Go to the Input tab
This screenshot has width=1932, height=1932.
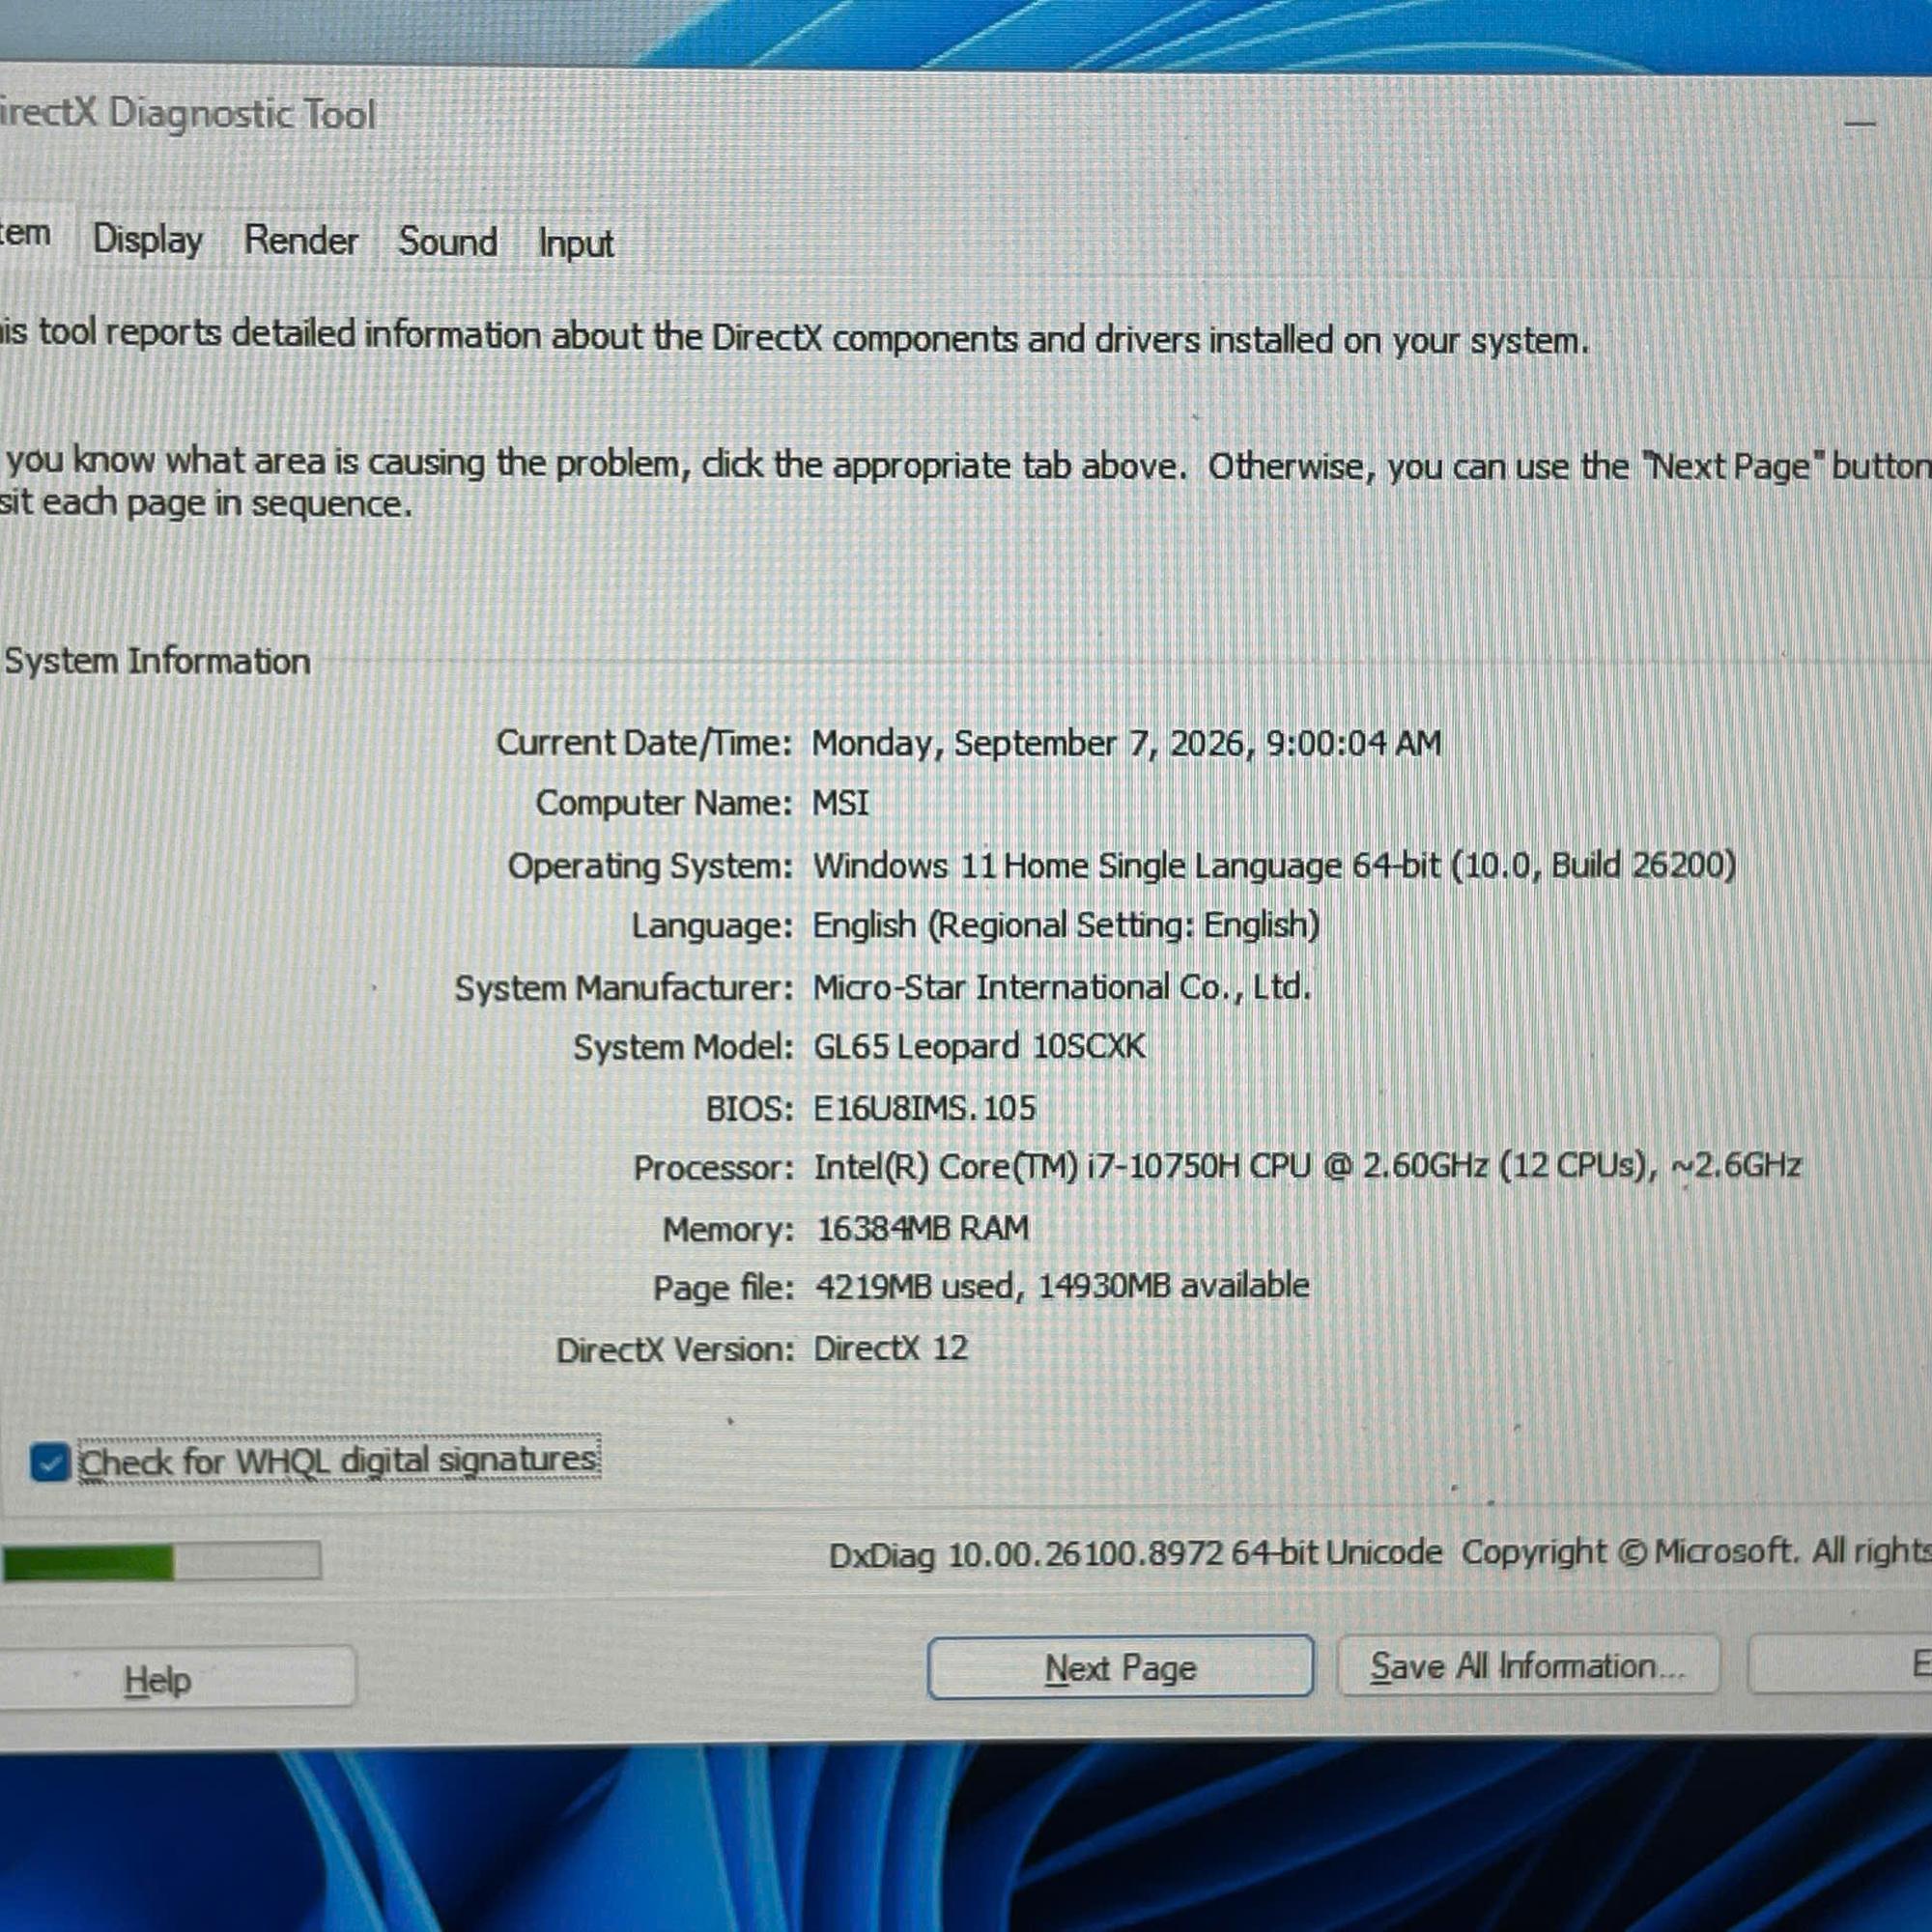(575, 244)
